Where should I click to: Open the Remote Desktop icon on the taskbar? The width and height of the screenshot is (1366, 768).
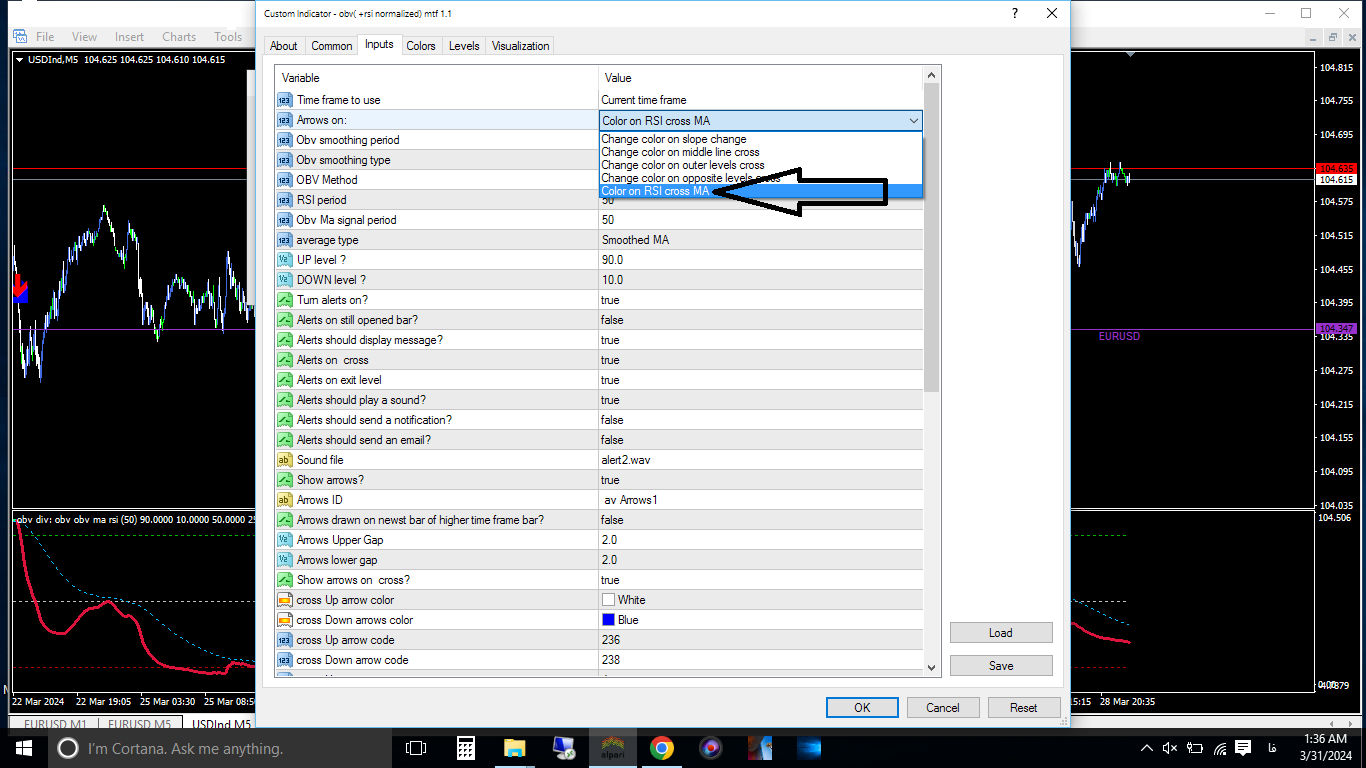pos(563,748)
